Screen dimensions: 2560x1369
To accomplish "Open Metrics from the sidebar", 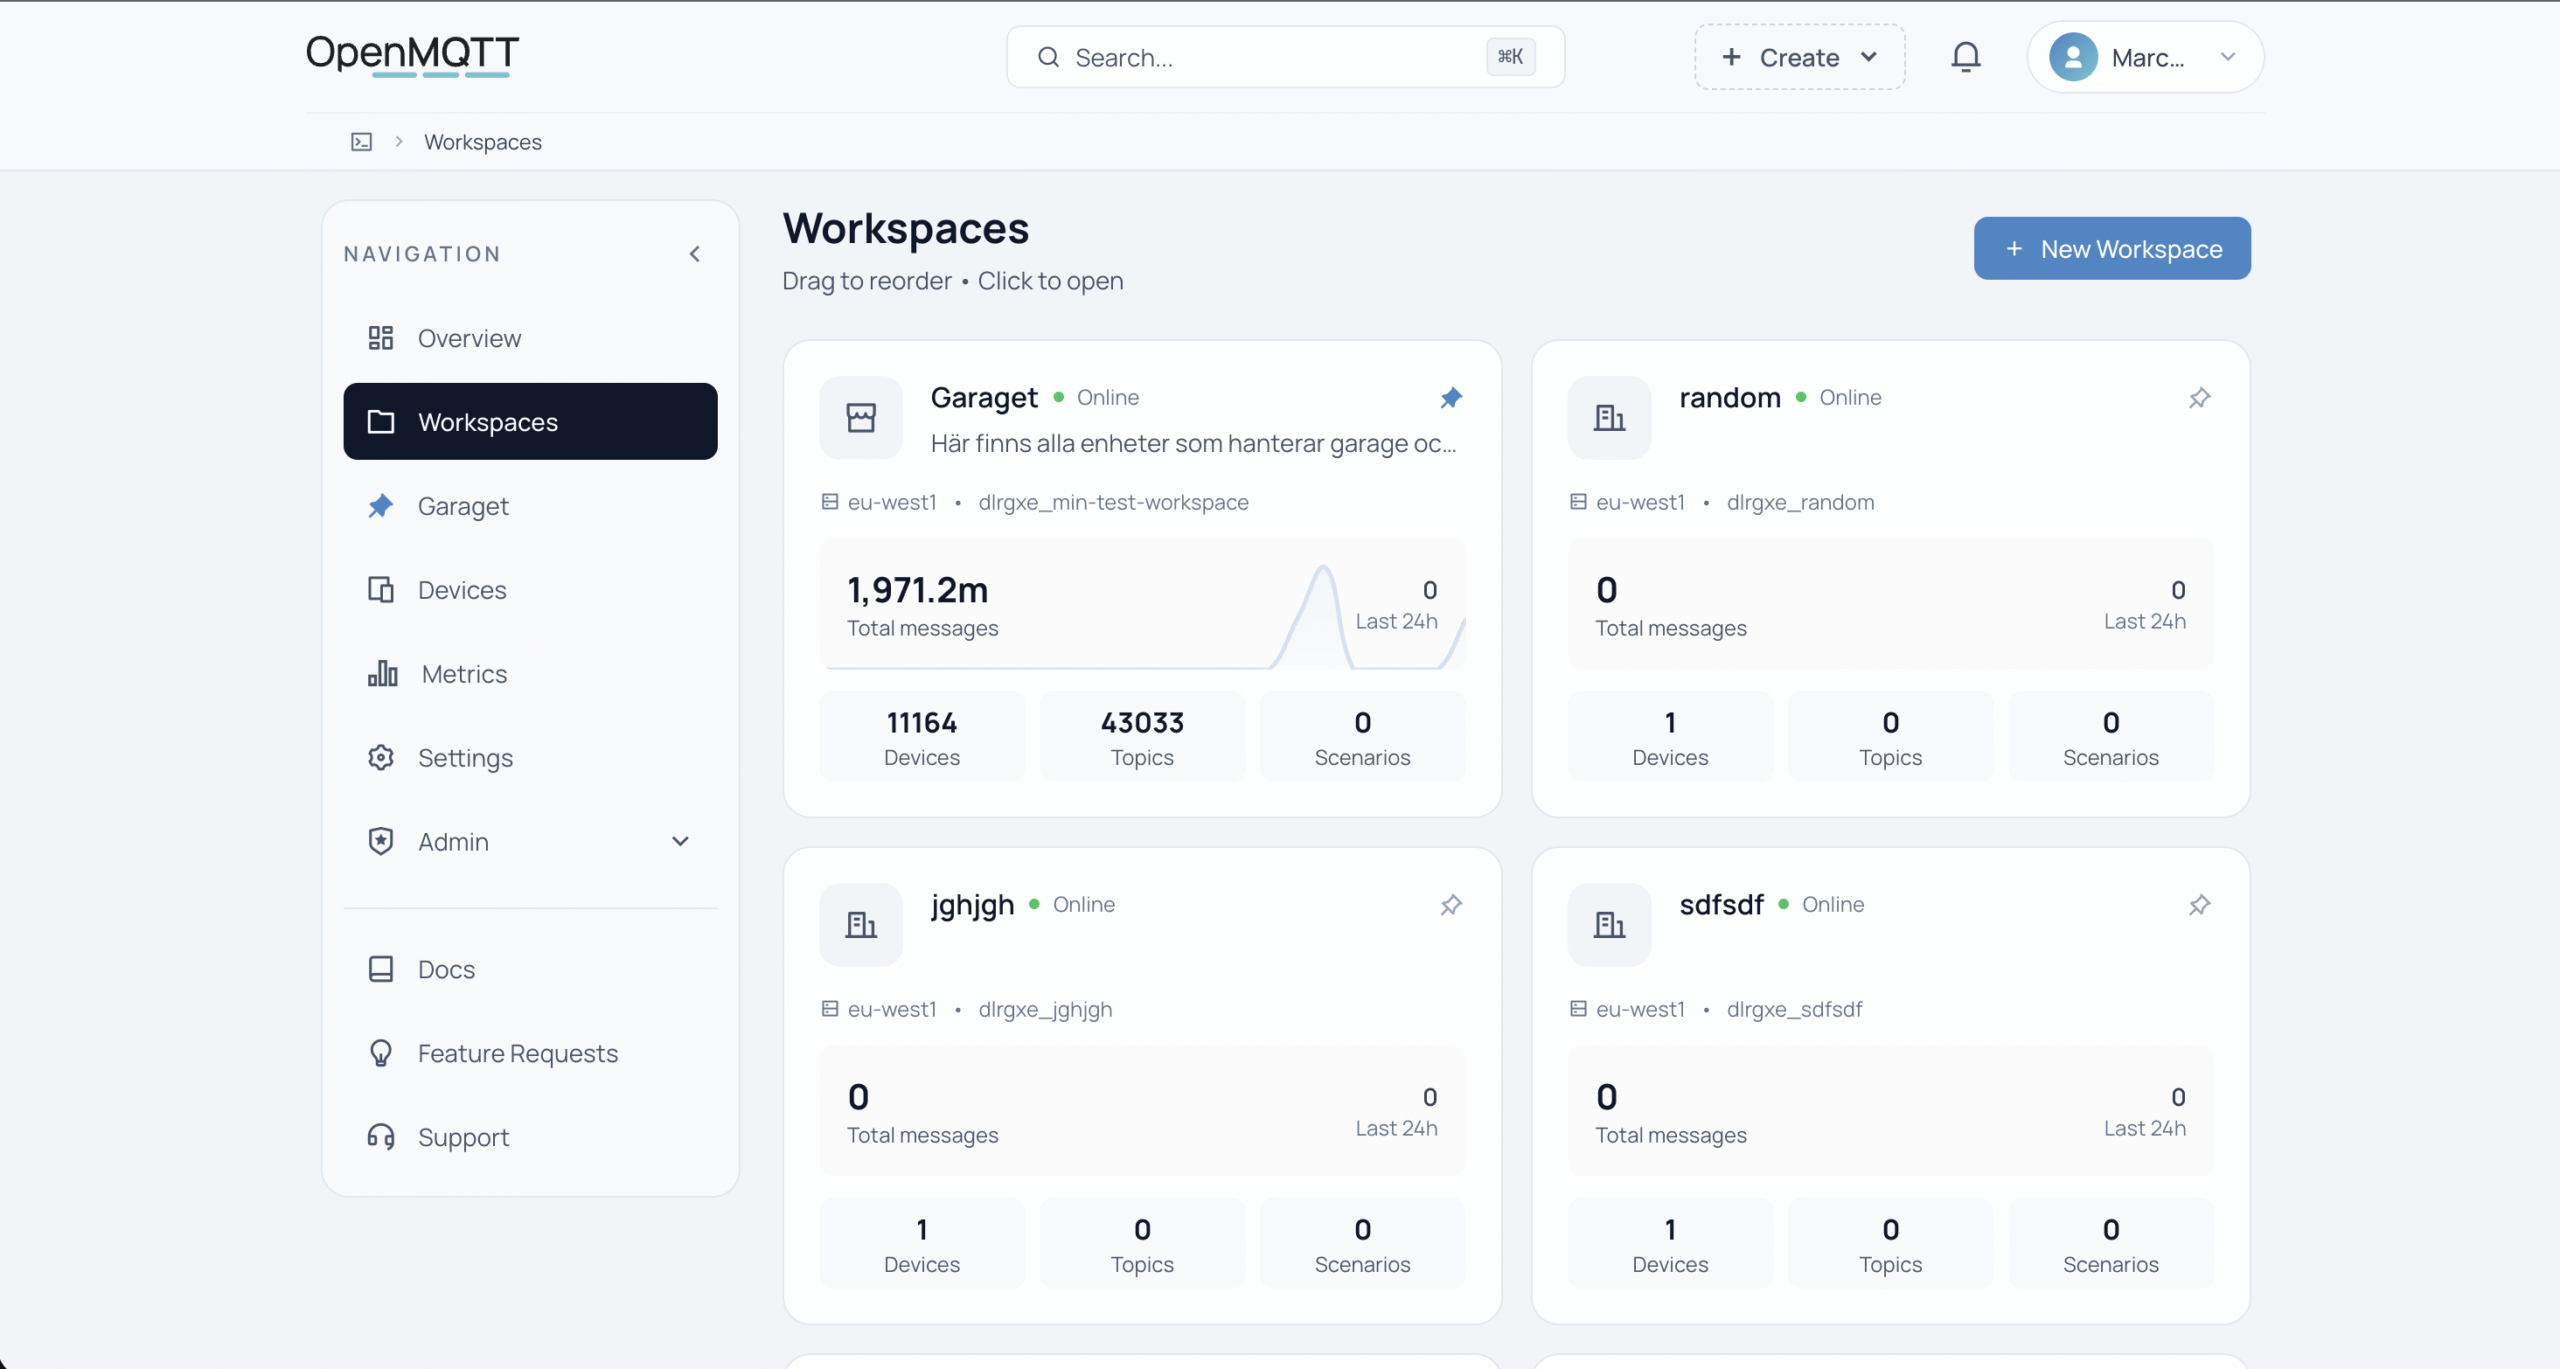I will [x=464, y=674].
